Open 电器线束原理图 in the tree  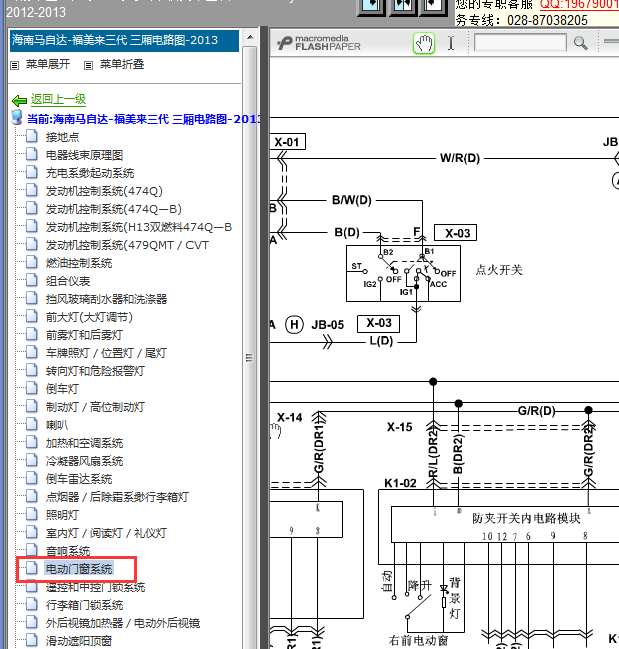[84, 155]
